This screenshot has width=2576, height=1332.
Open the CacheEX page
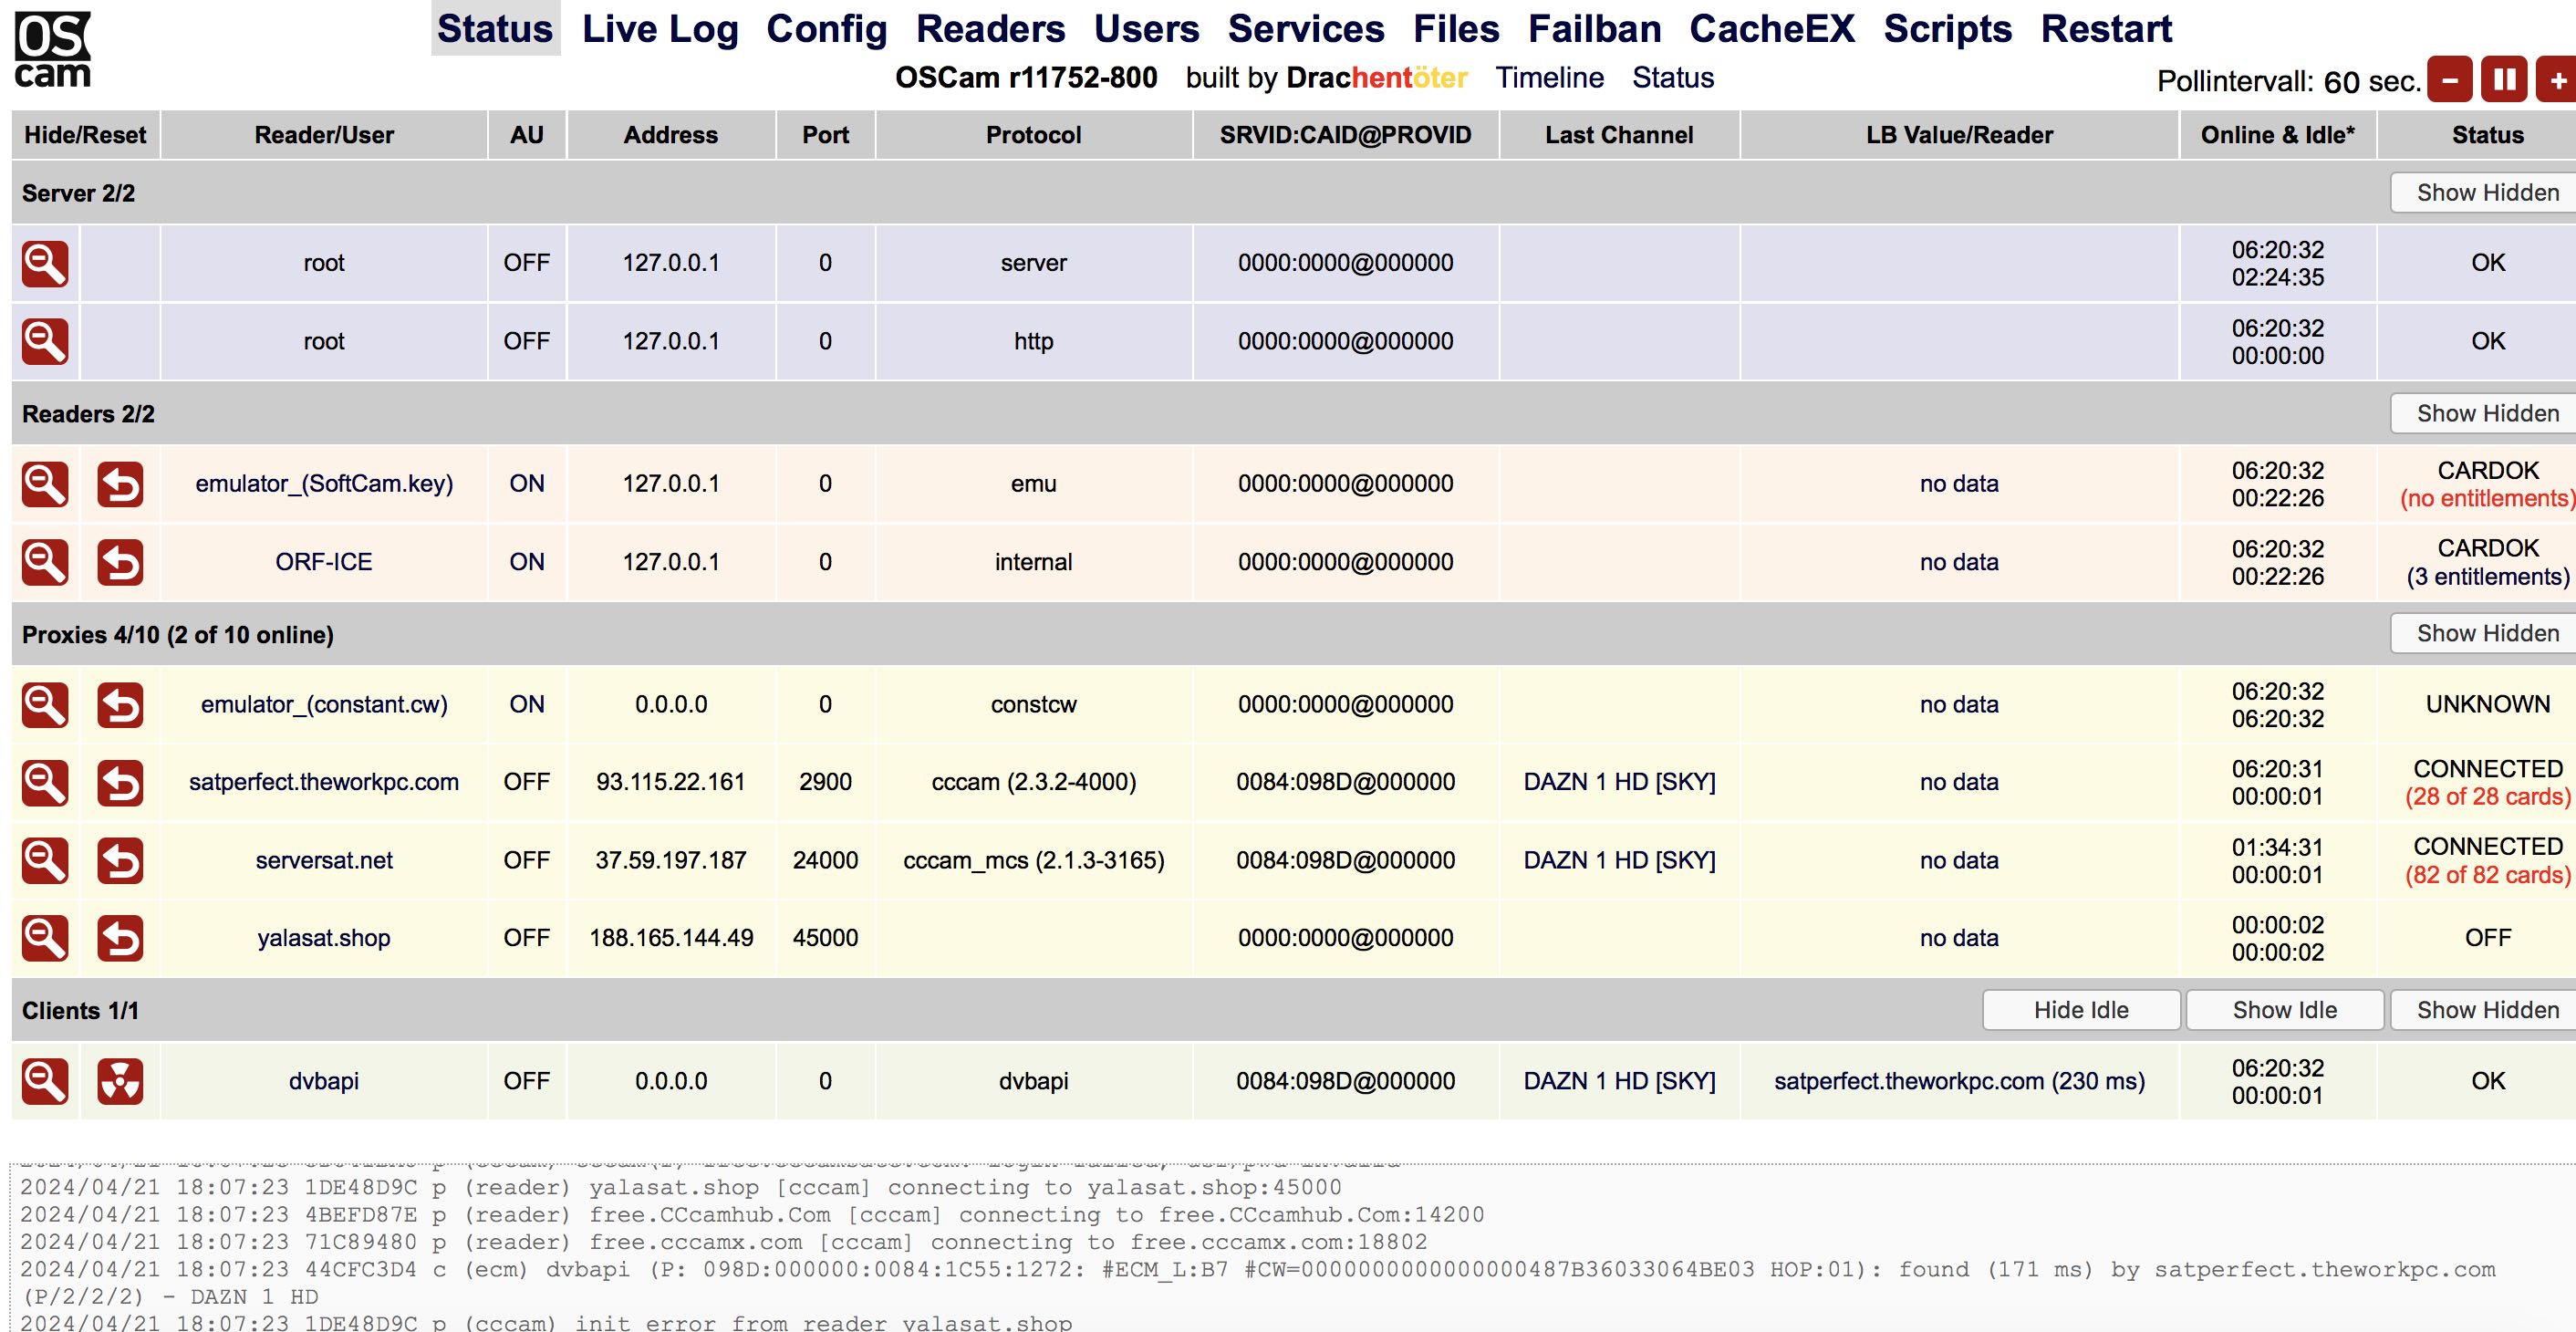point(1772,29)
